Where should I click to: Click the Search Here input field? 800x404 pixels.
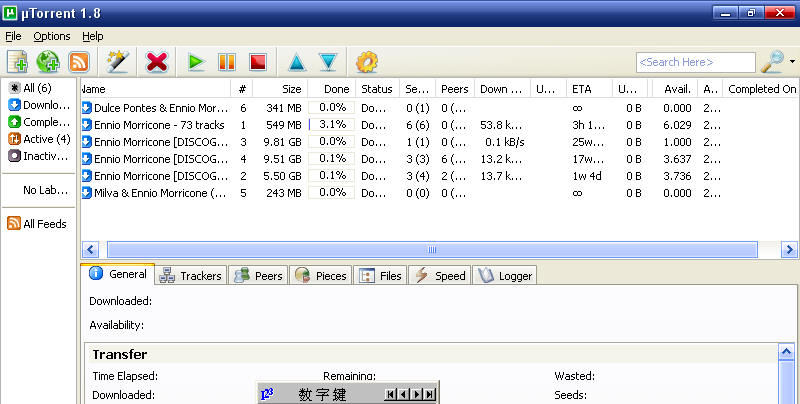click(695, 62)
